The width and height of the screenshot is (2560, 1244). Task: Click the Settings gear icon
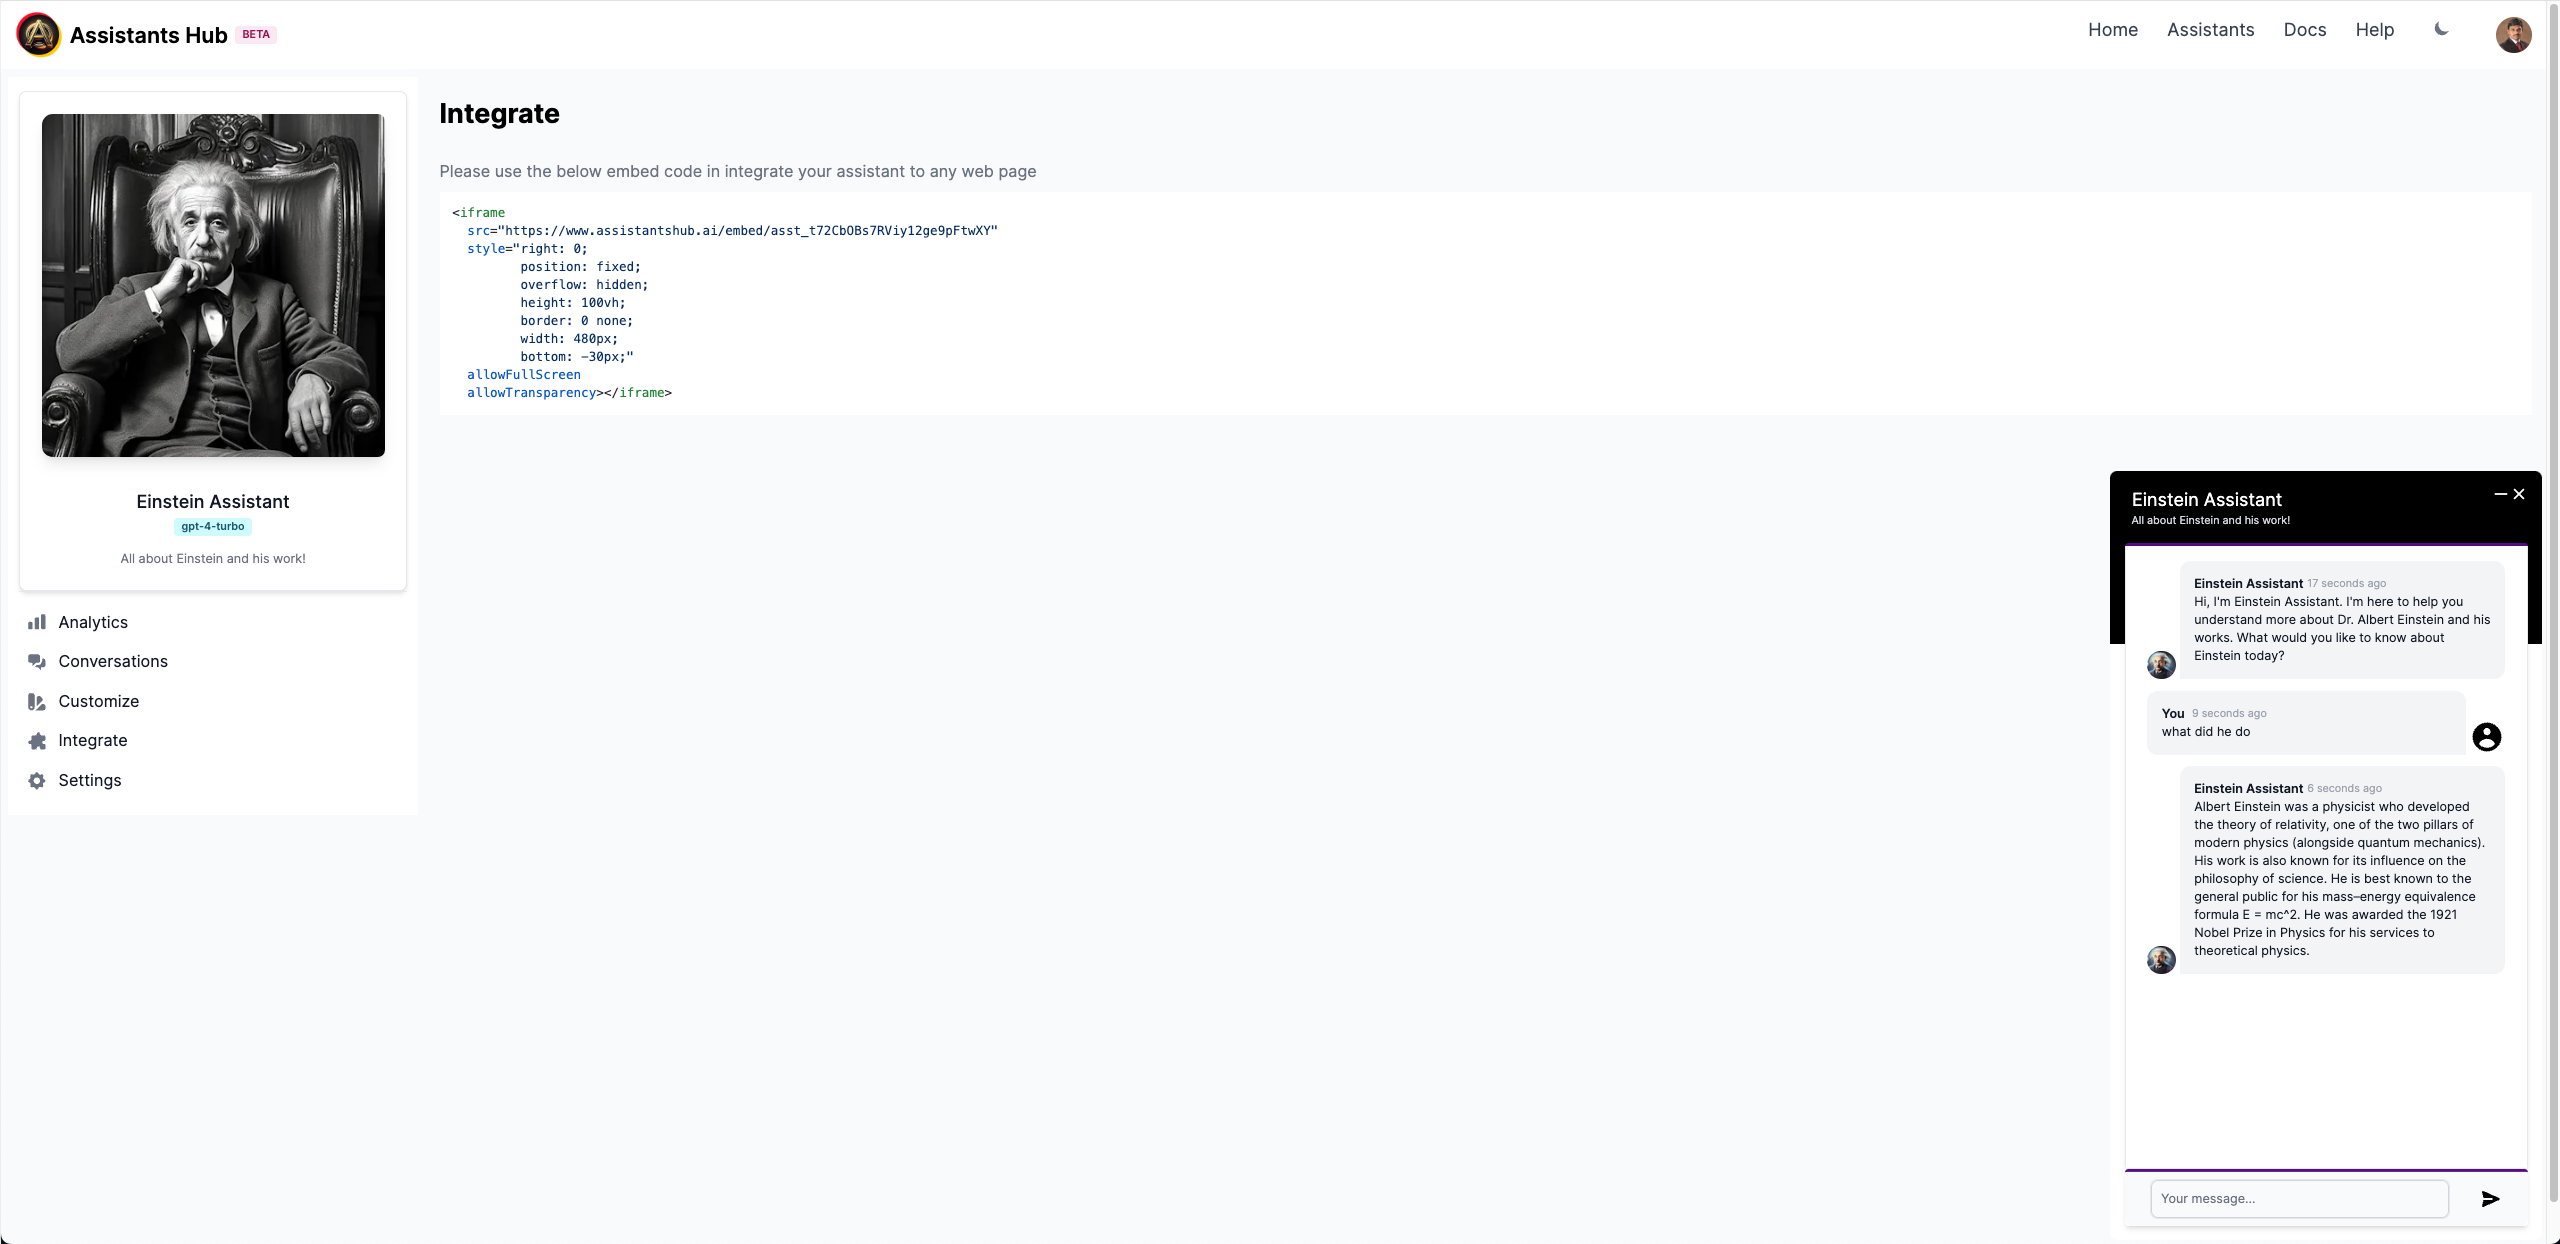coord(37,781)
